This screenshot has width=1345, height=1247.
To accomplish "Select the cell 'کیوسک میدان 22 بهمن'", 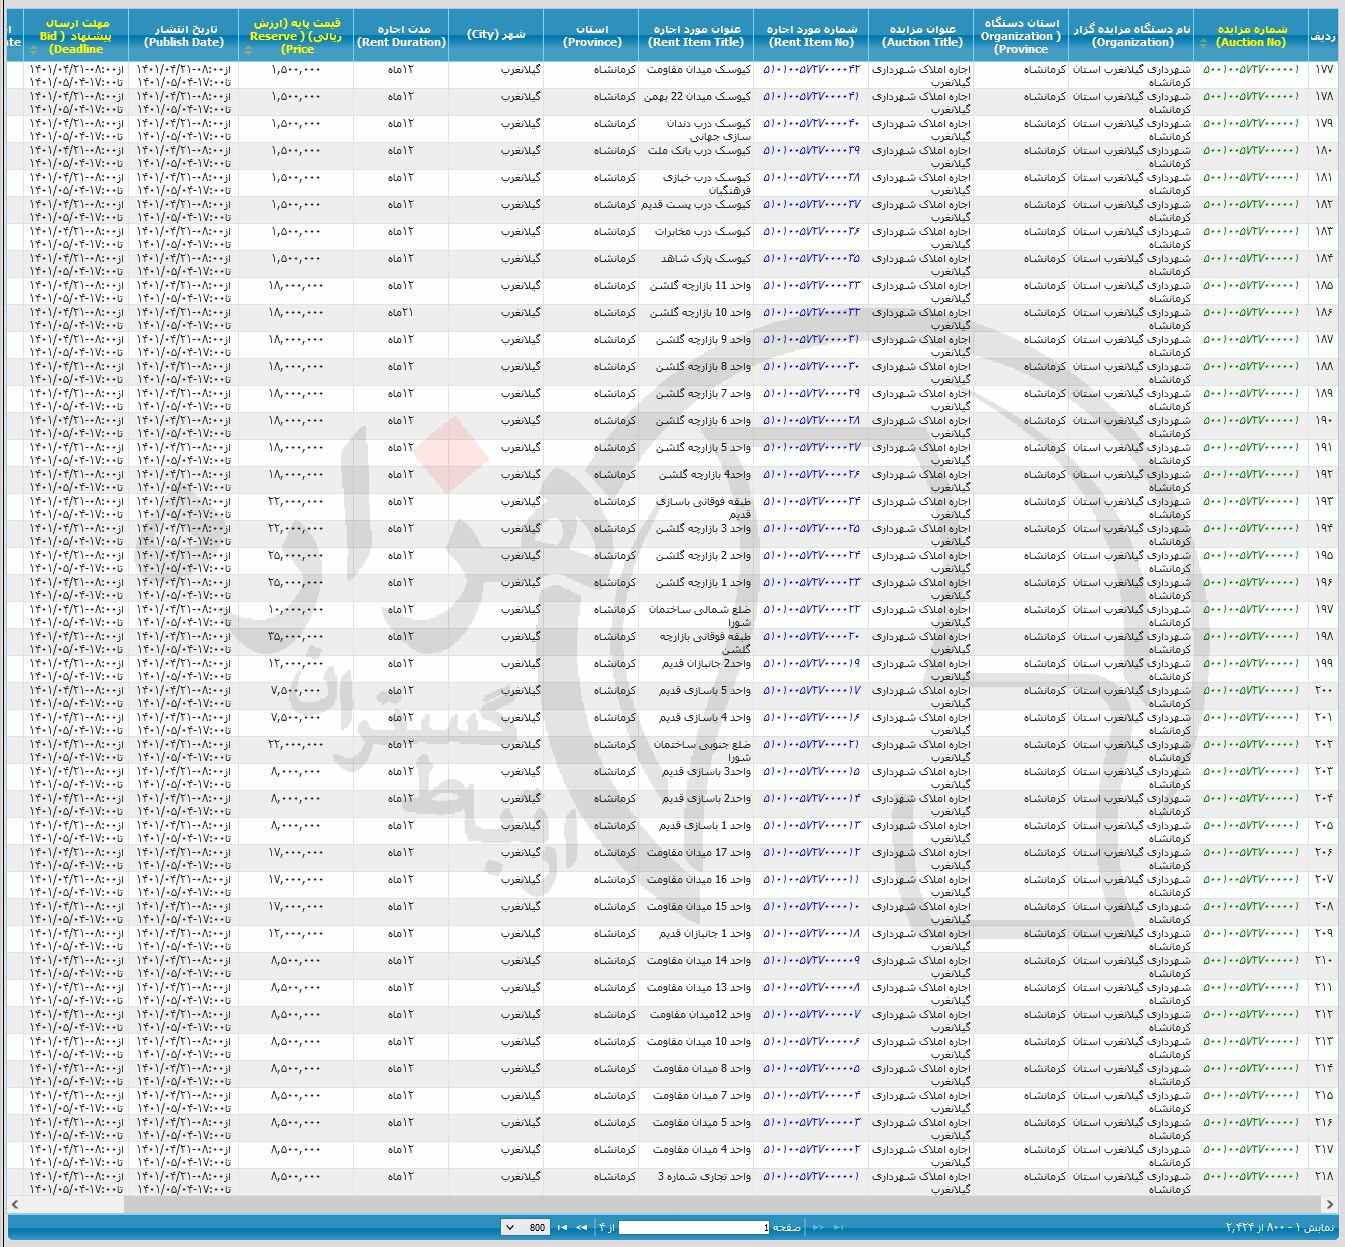I will [696, 103].
